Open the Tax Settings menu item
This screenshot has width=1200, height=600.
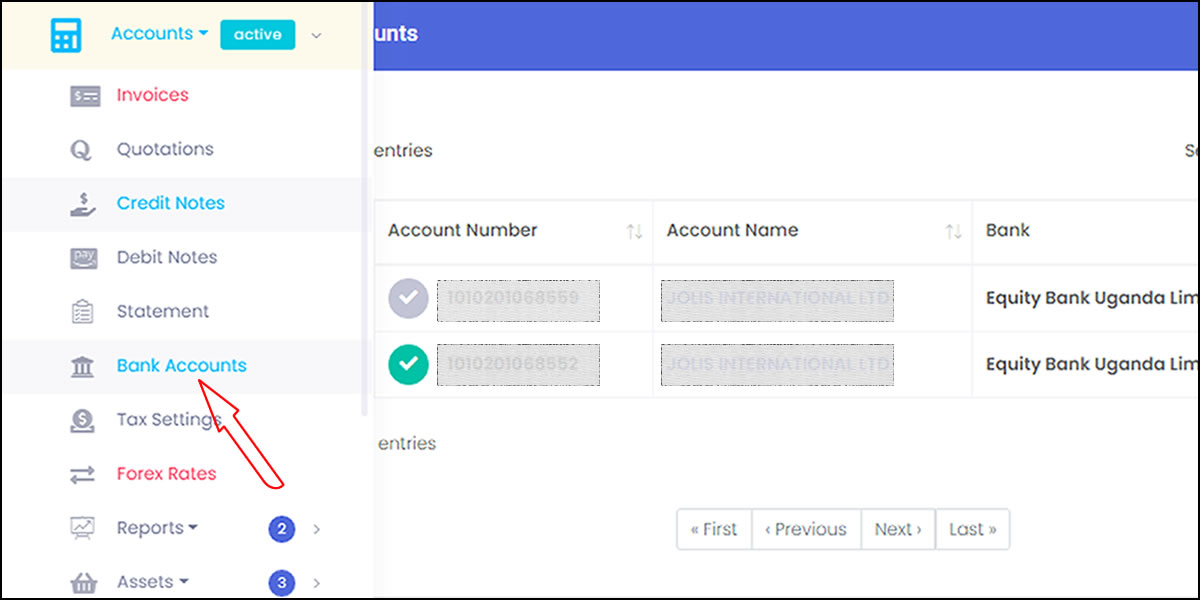[x=168, y=420]
